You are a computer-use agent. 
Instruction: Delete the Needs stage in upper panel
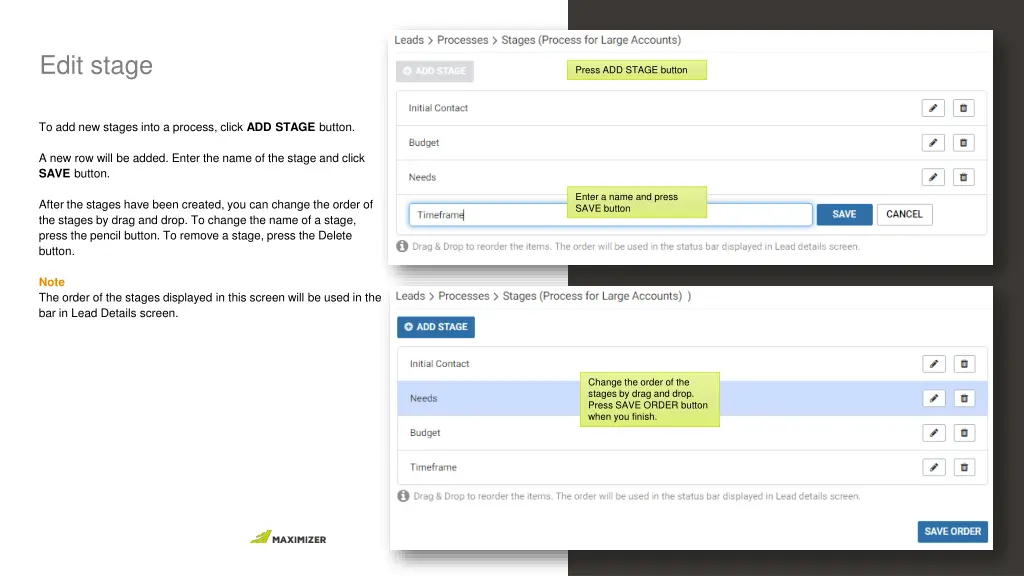coord(963,177)
